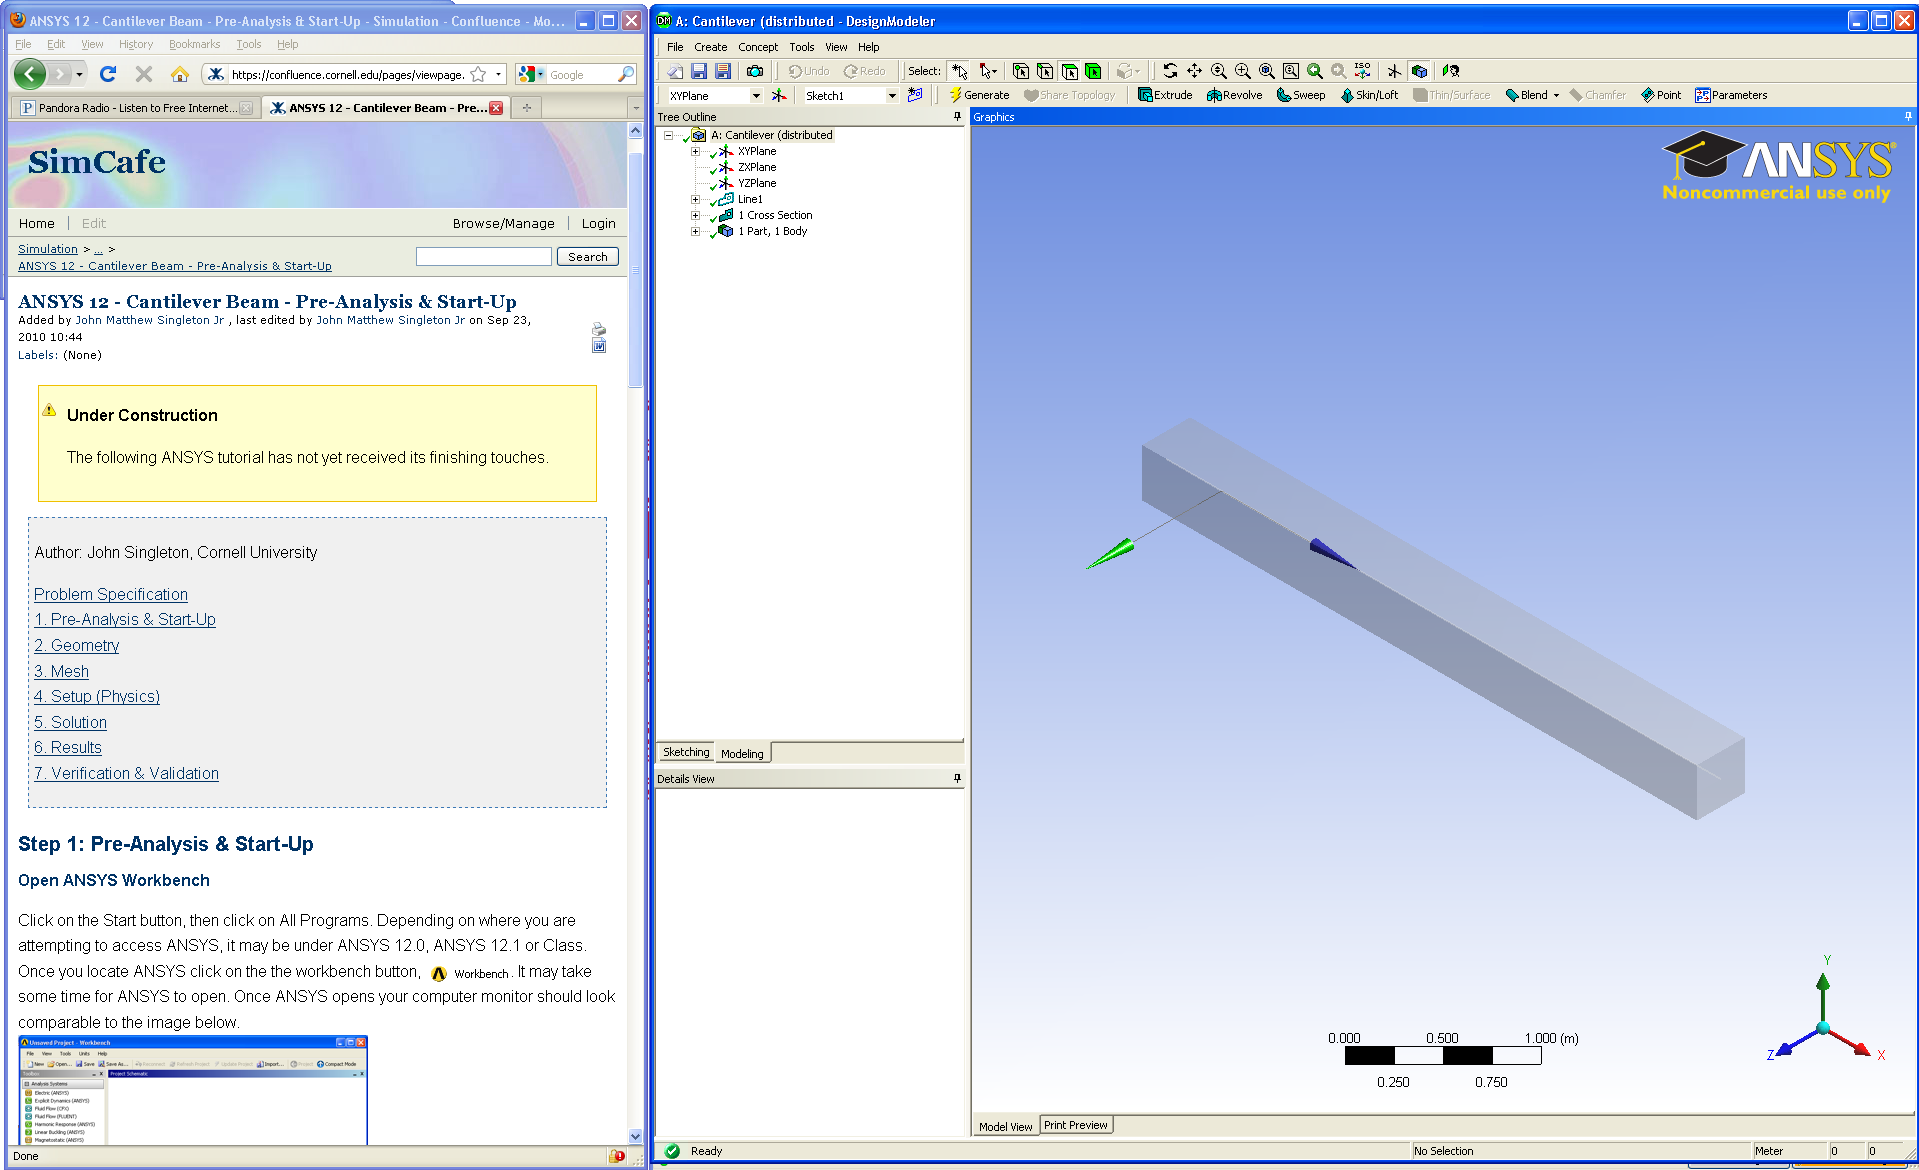
Task: Switch to Print Preview tab
Action: tap(1076, 1125)
